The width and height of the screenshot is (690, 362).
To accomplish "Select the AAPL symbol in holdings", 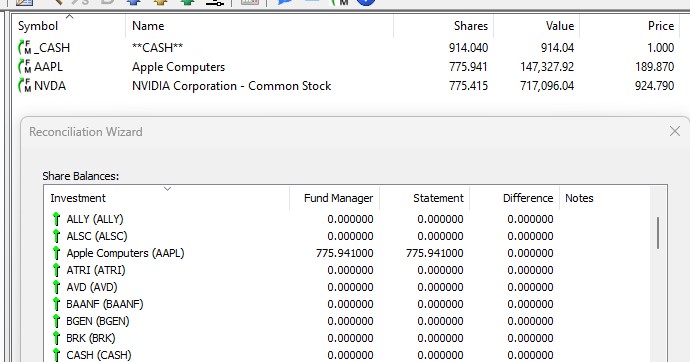I will pyautogui.click(x=48, y=67).
